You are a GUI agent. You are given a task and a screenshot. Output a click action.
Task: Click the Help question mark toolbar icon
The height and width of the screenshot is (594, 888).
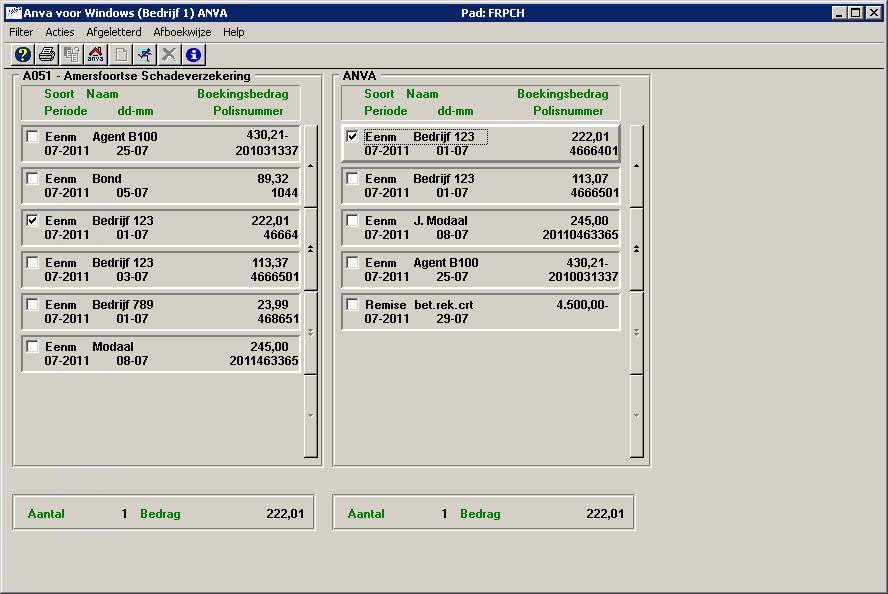pyautogui.click(x=22, y=54)
